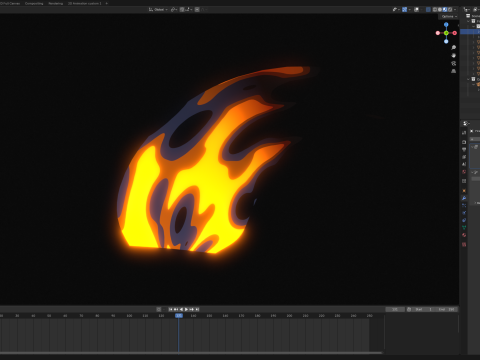Screen dimensions: 480x360
Task: Open viewport shading options dropdown
Action: [455, 10]
